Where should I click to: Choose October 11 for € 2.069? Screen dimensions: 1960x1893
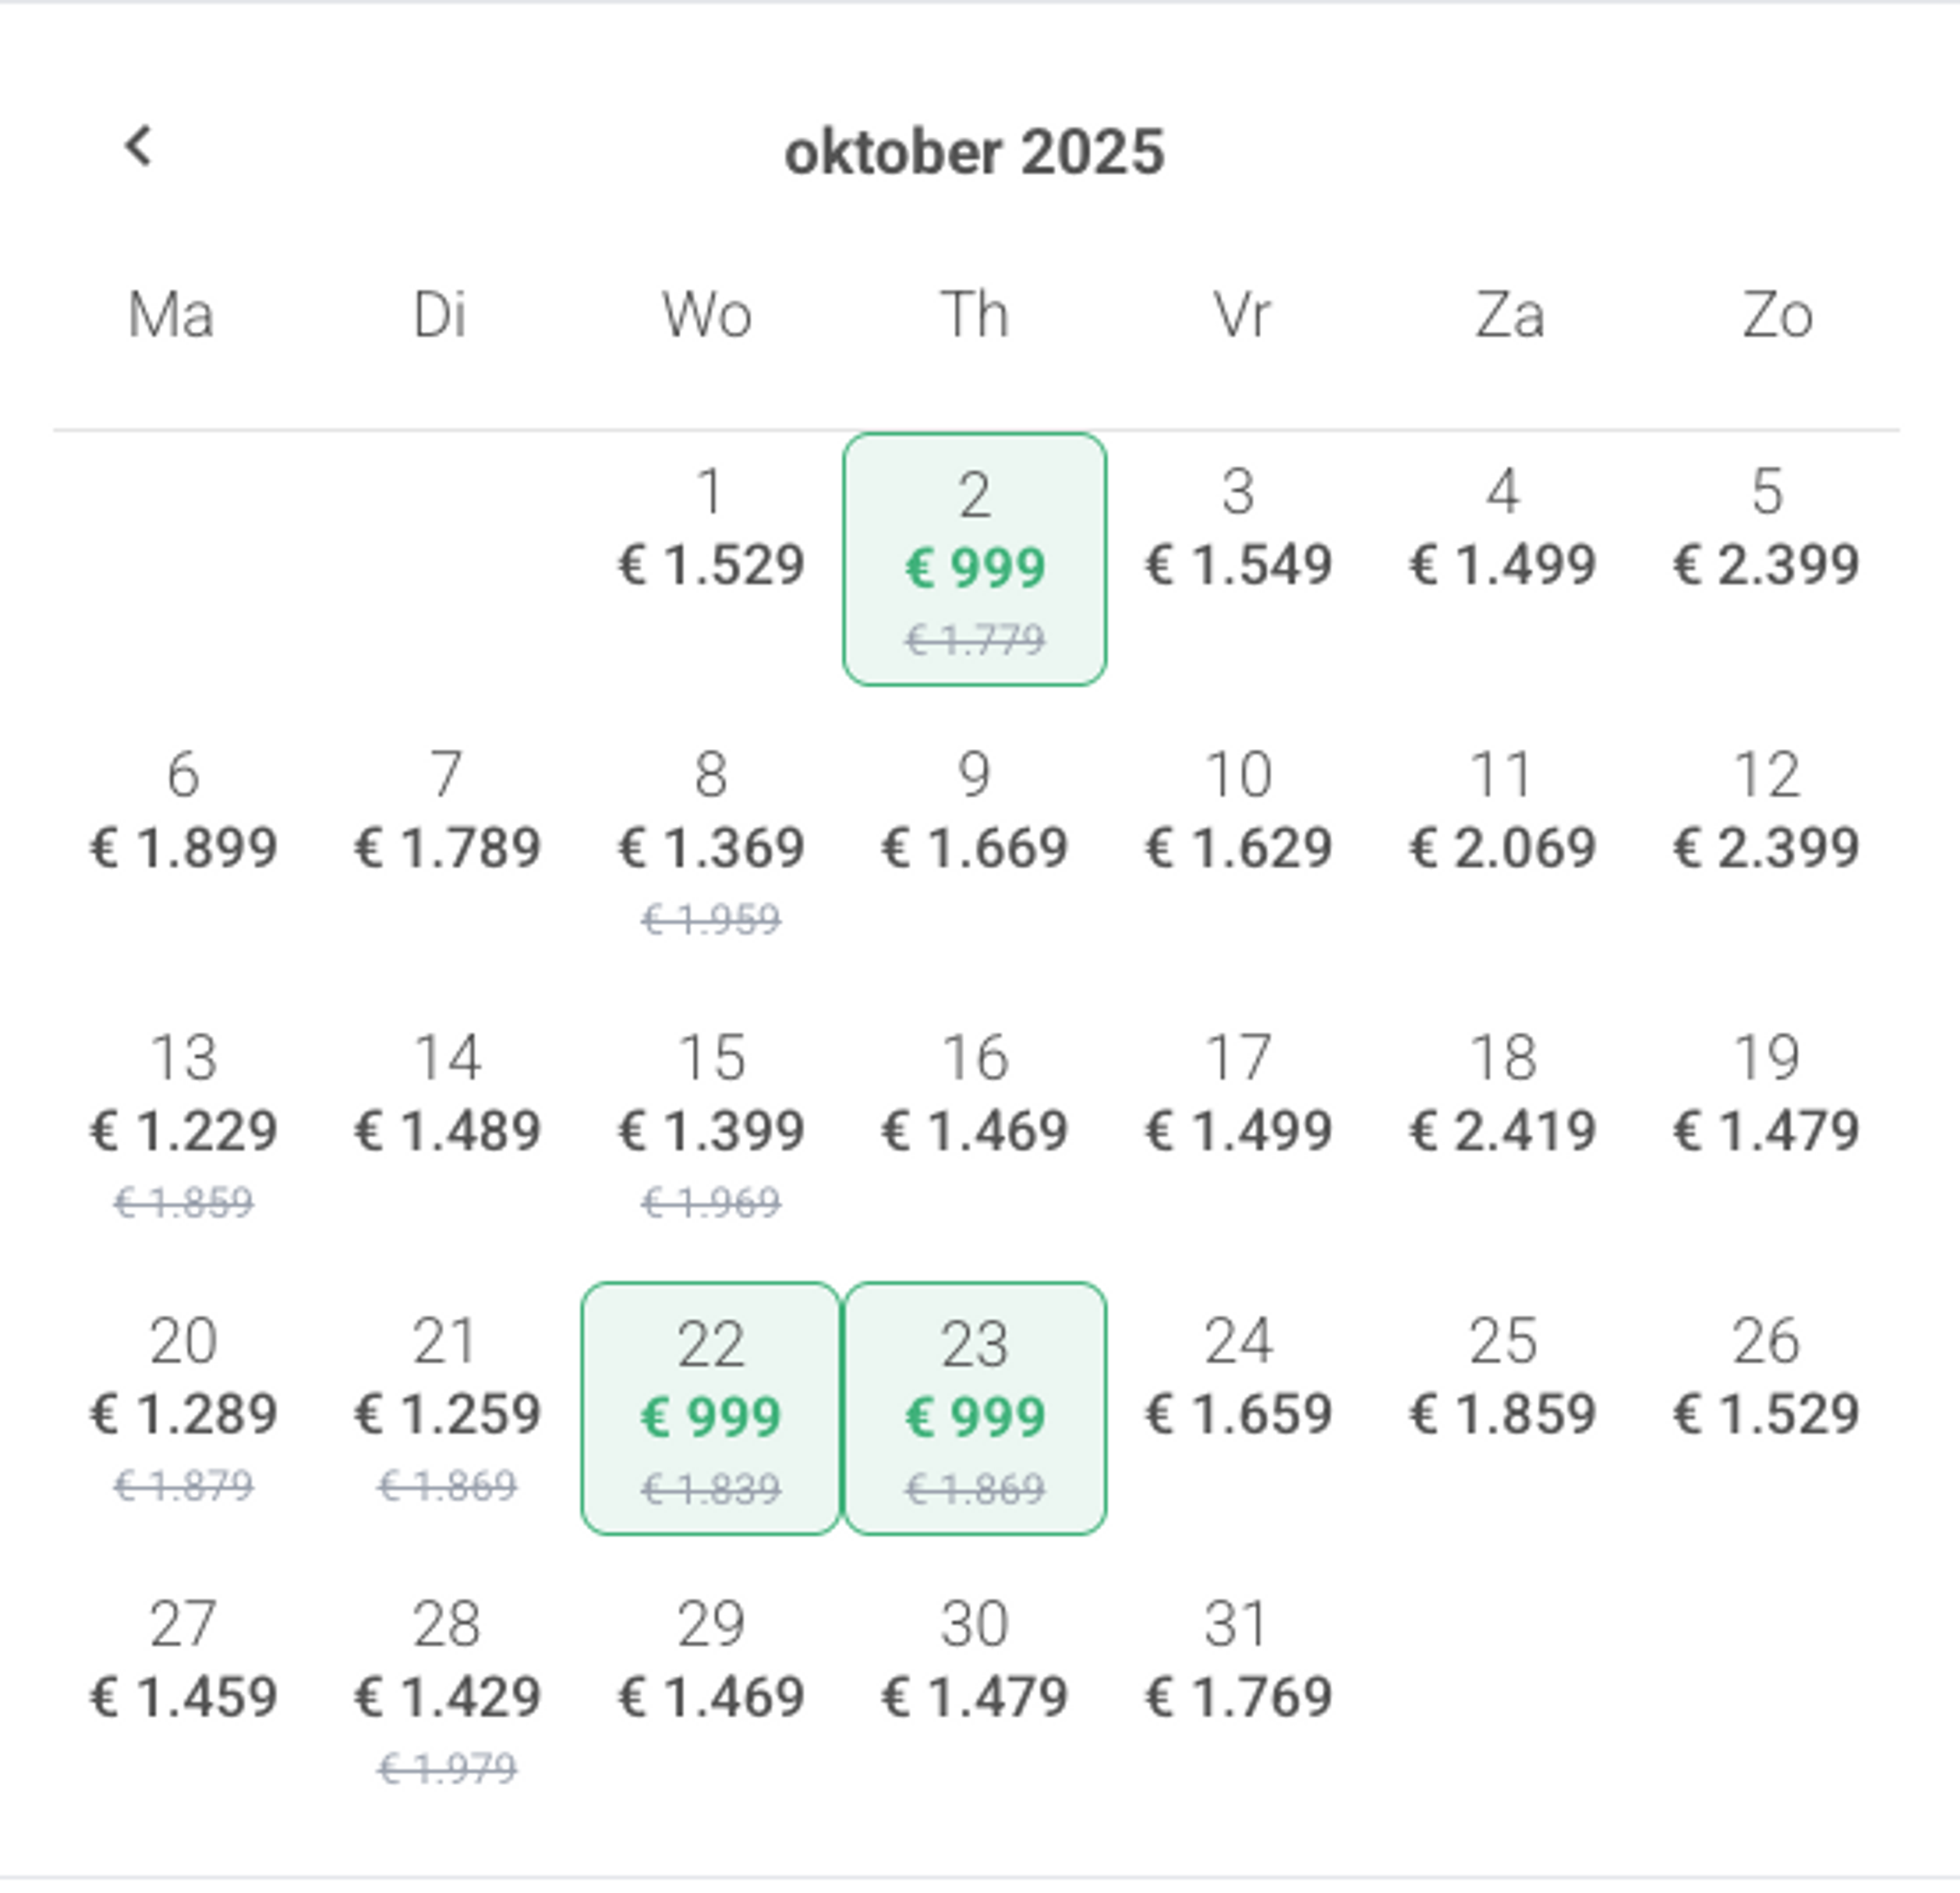coord(1503,842)
